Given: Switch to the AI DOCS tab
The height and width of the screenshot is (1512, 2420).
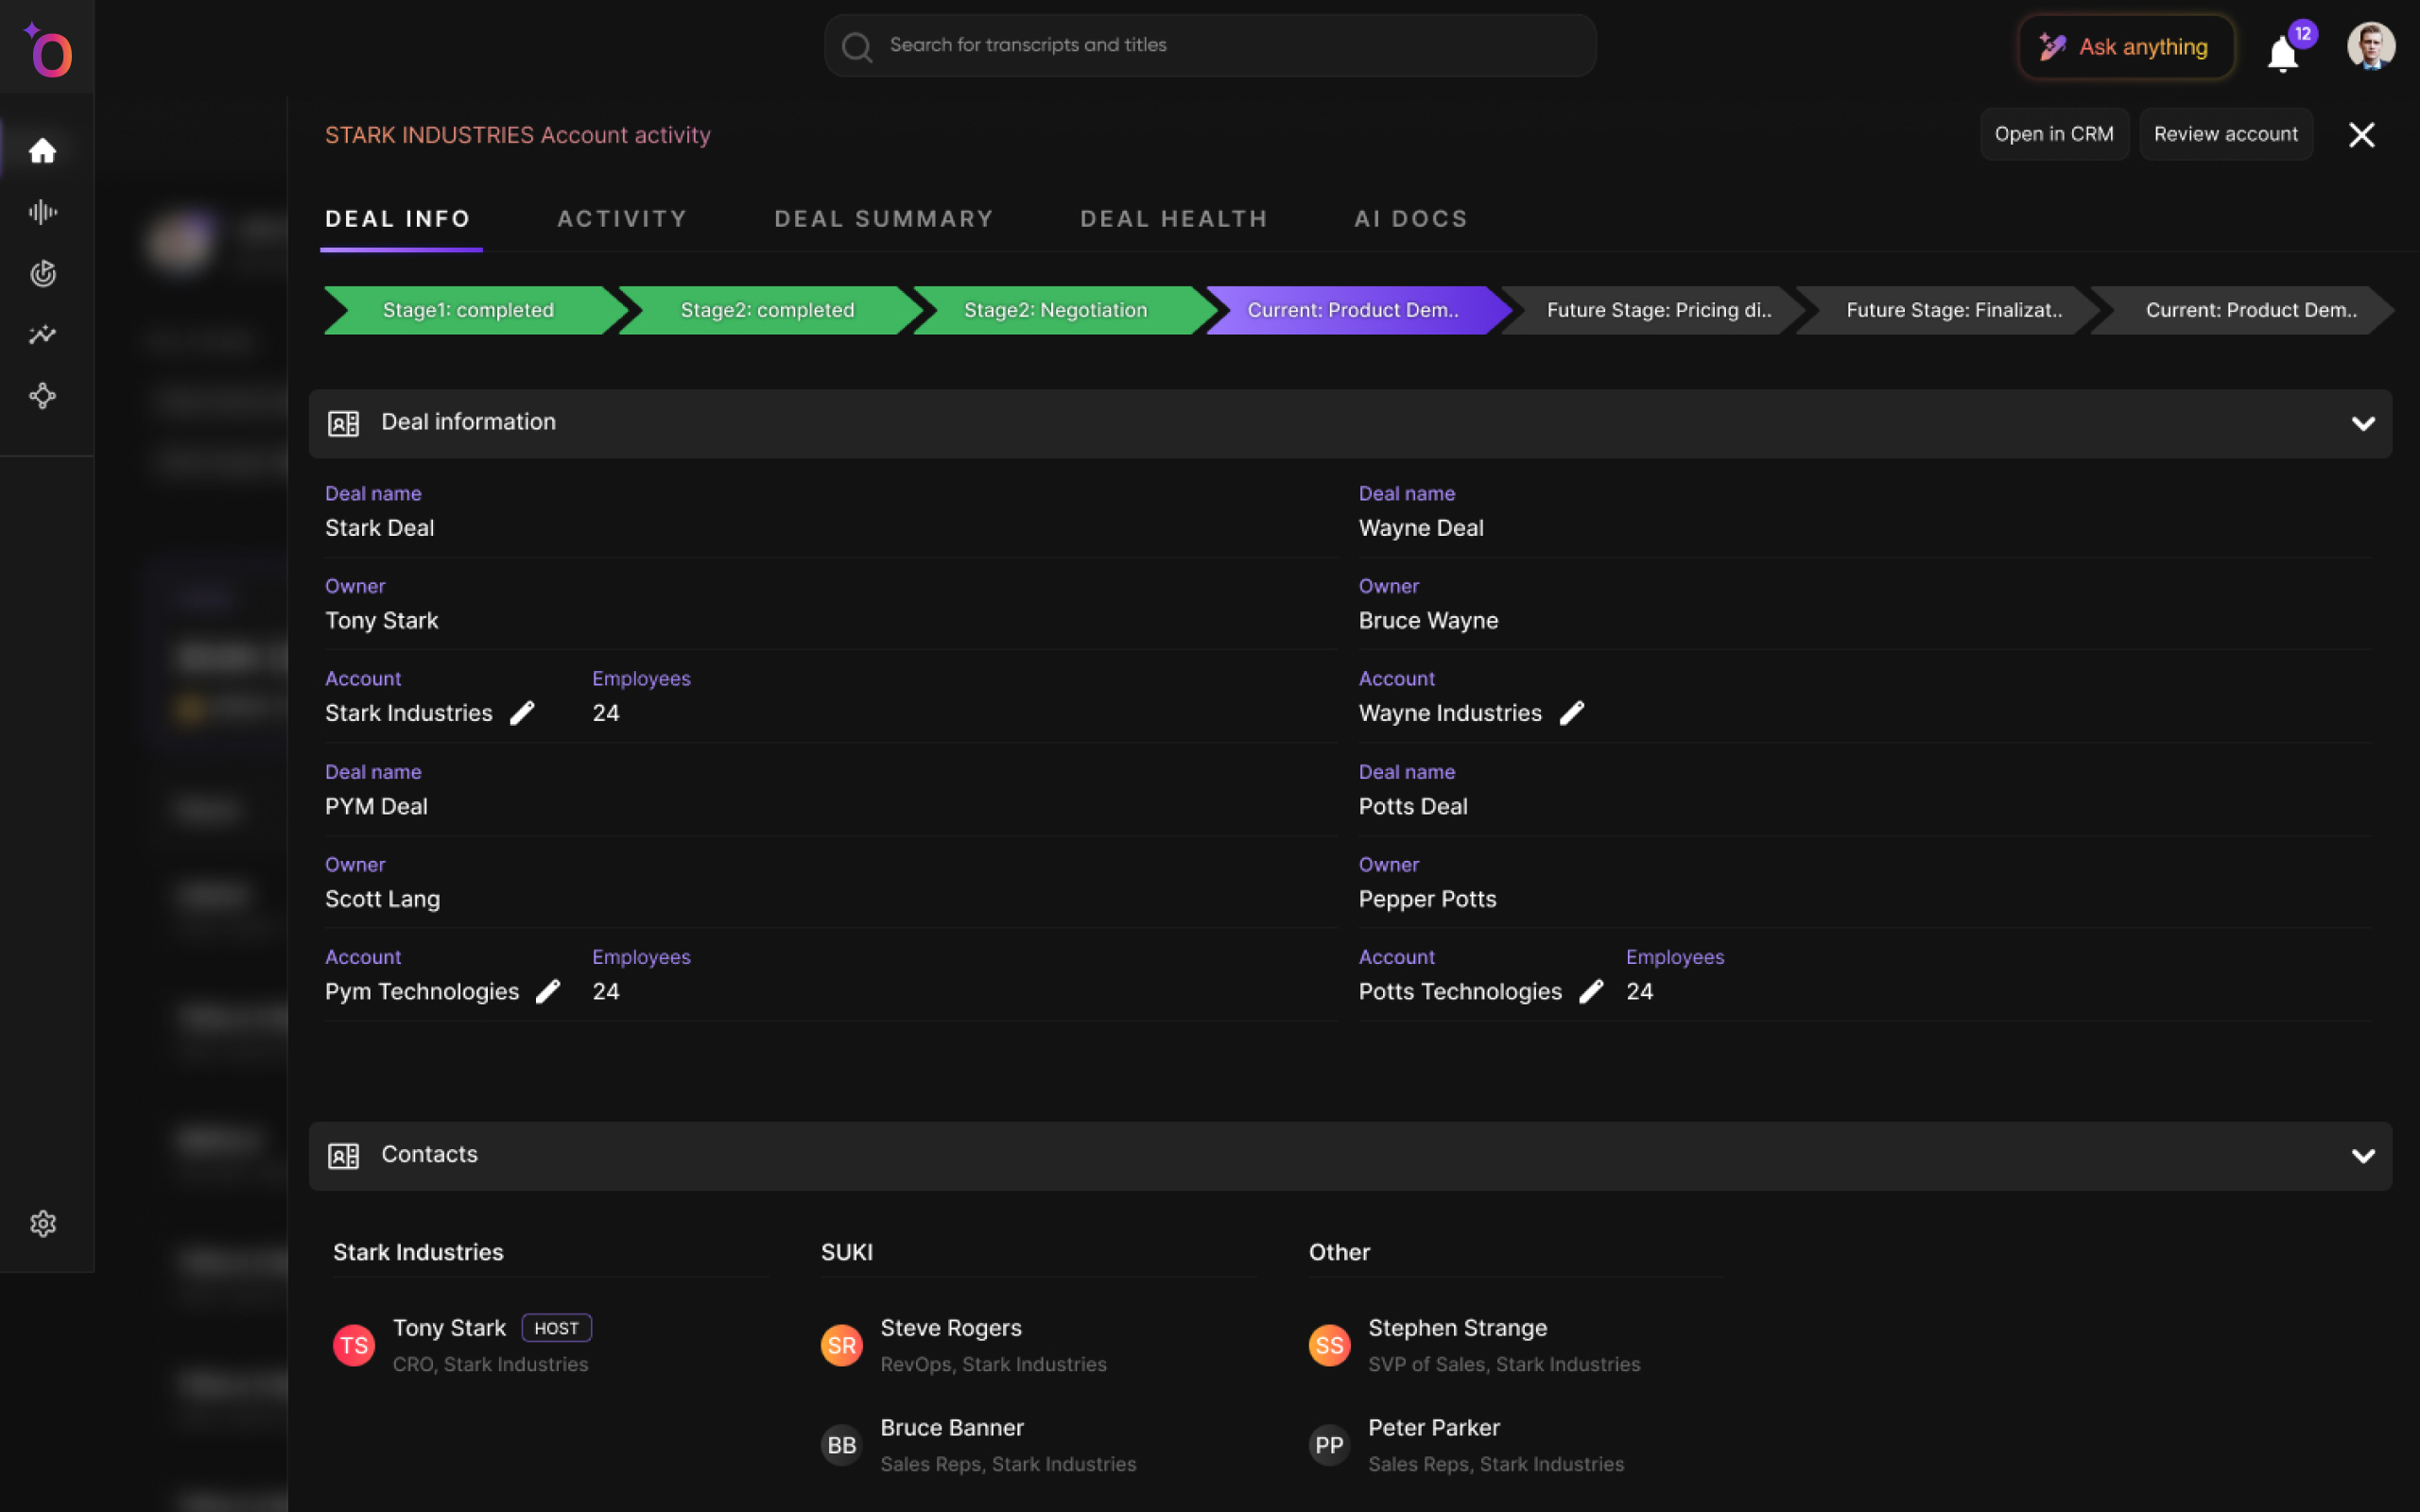Looking at the screenshot, I should (1410, 218).
